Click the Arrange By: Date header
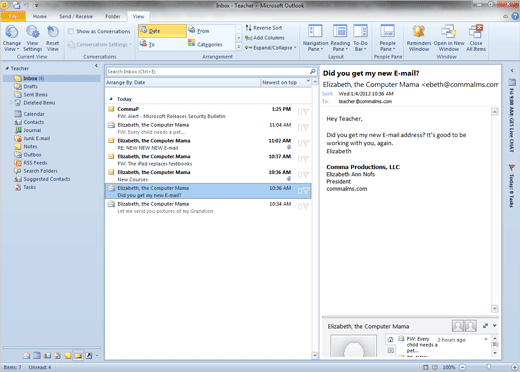Image resolution: width=520 pixels, height=372 pixels. click(182, 82)
